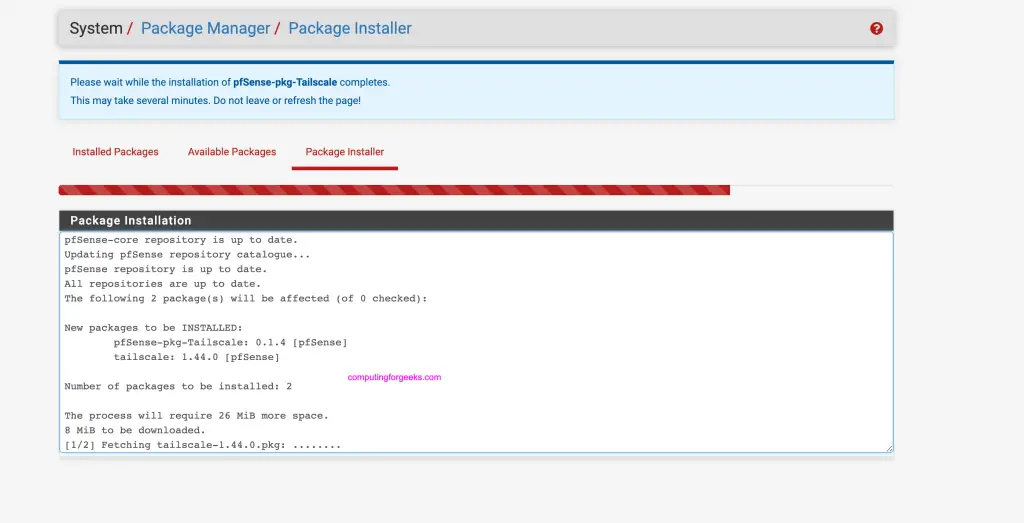This screenshot has width=1024, height=523.
Task: Click log line 'Updating pfSense repository catalogue...'
Action: click(187, 255)
